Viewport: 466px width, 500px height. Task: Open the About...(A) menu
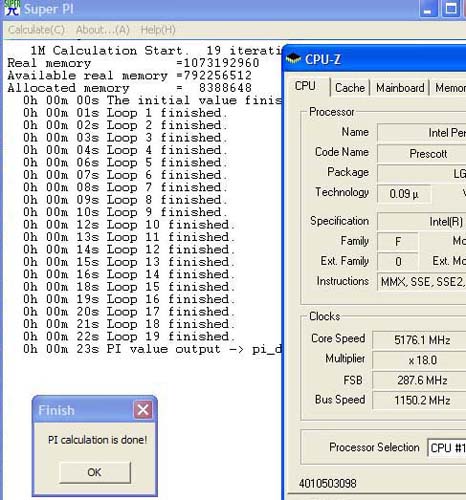coord(103,30)
